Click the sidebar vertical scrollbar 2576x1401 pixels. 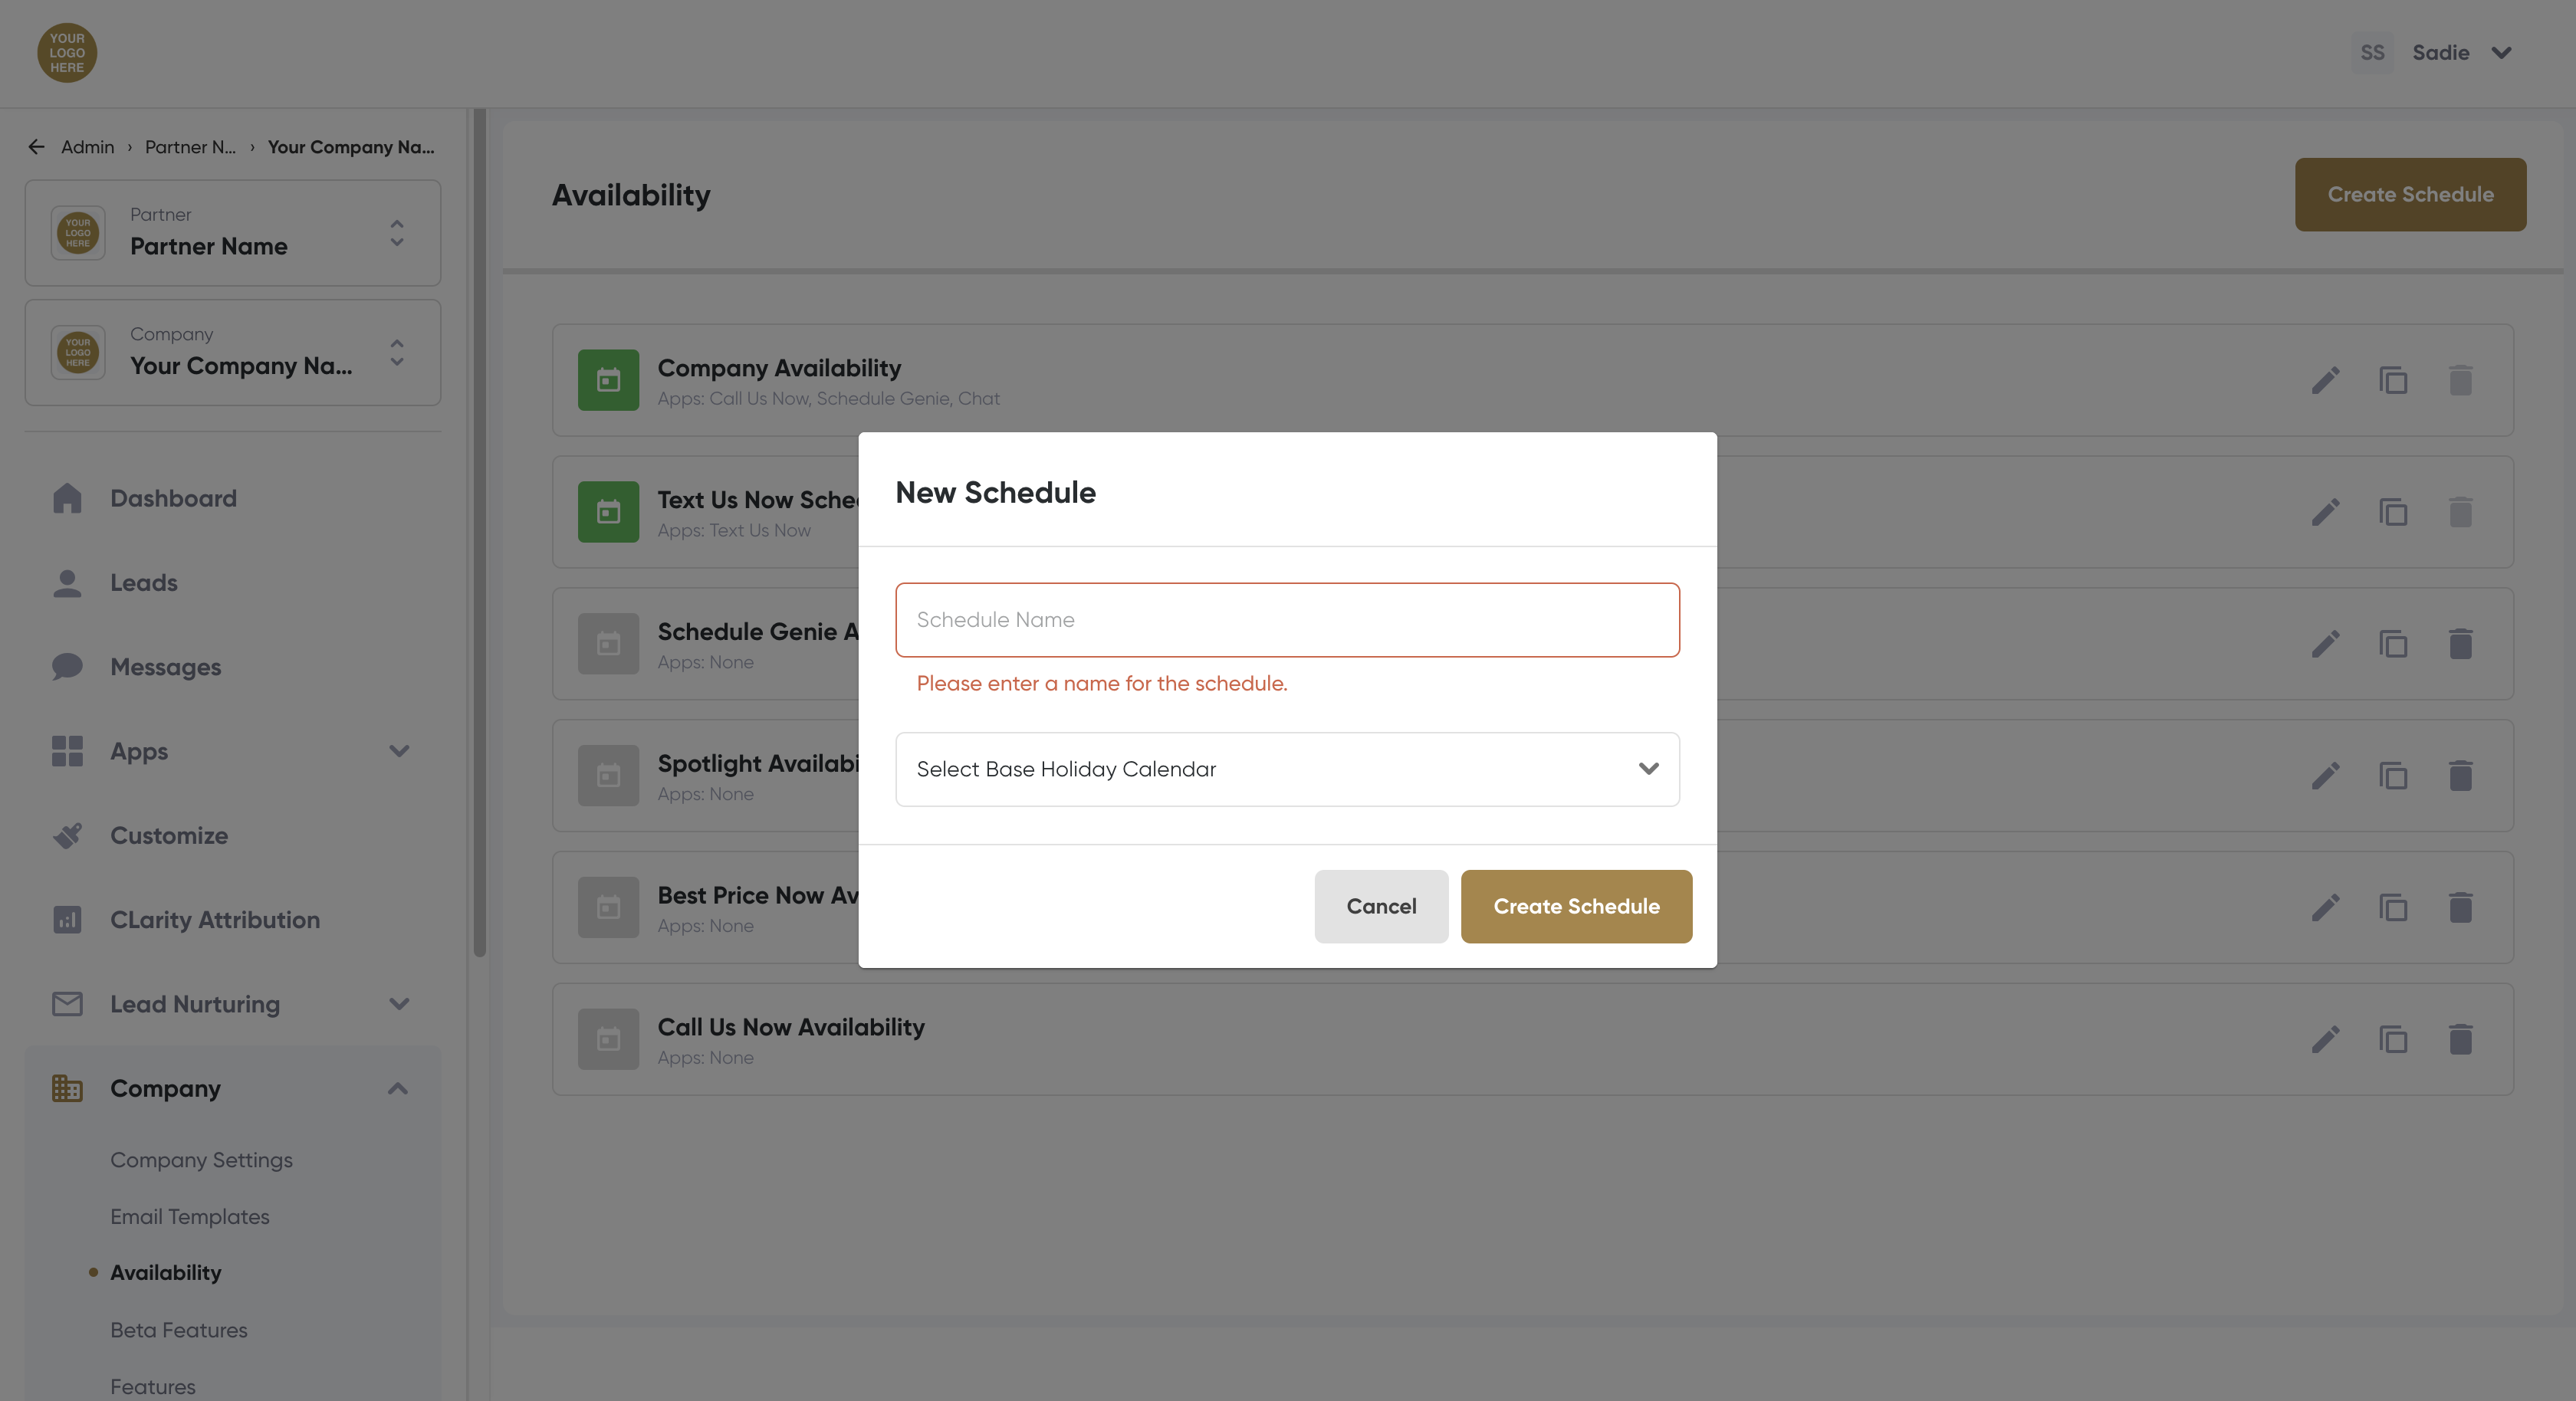coord(480,530)
